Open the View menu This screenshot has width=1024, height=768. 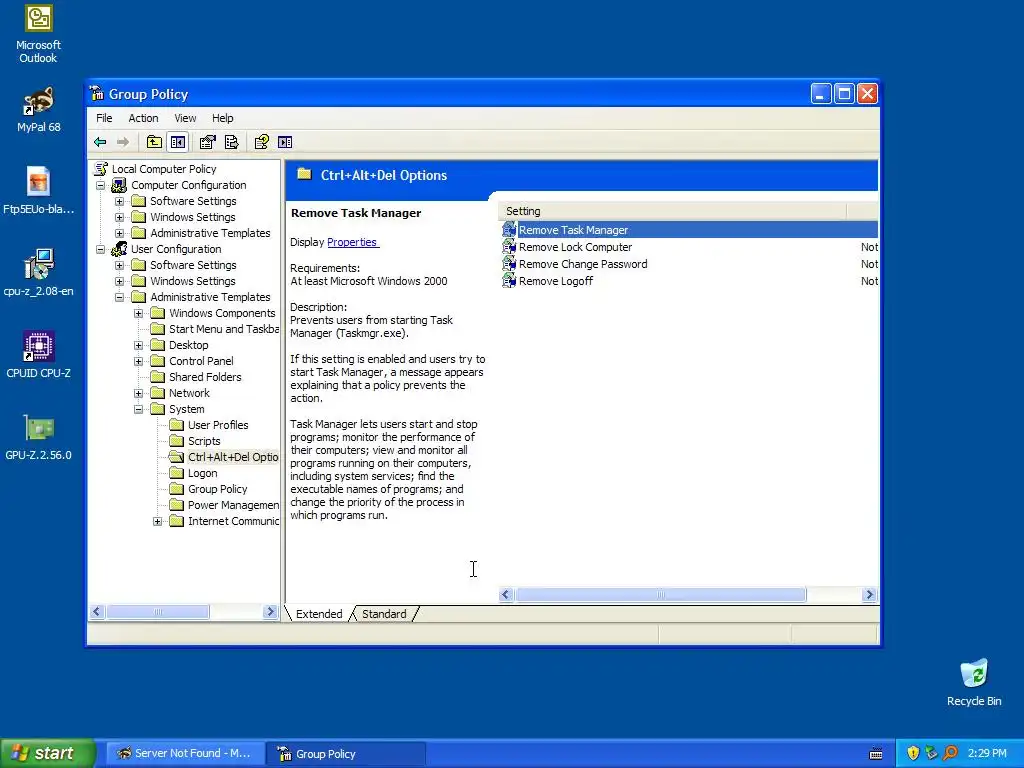(x=185, y=118)
